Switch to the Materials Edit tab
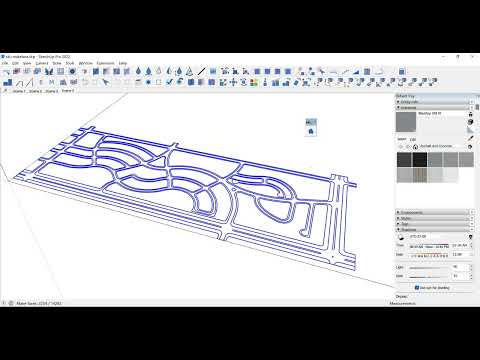 (413, 139)
